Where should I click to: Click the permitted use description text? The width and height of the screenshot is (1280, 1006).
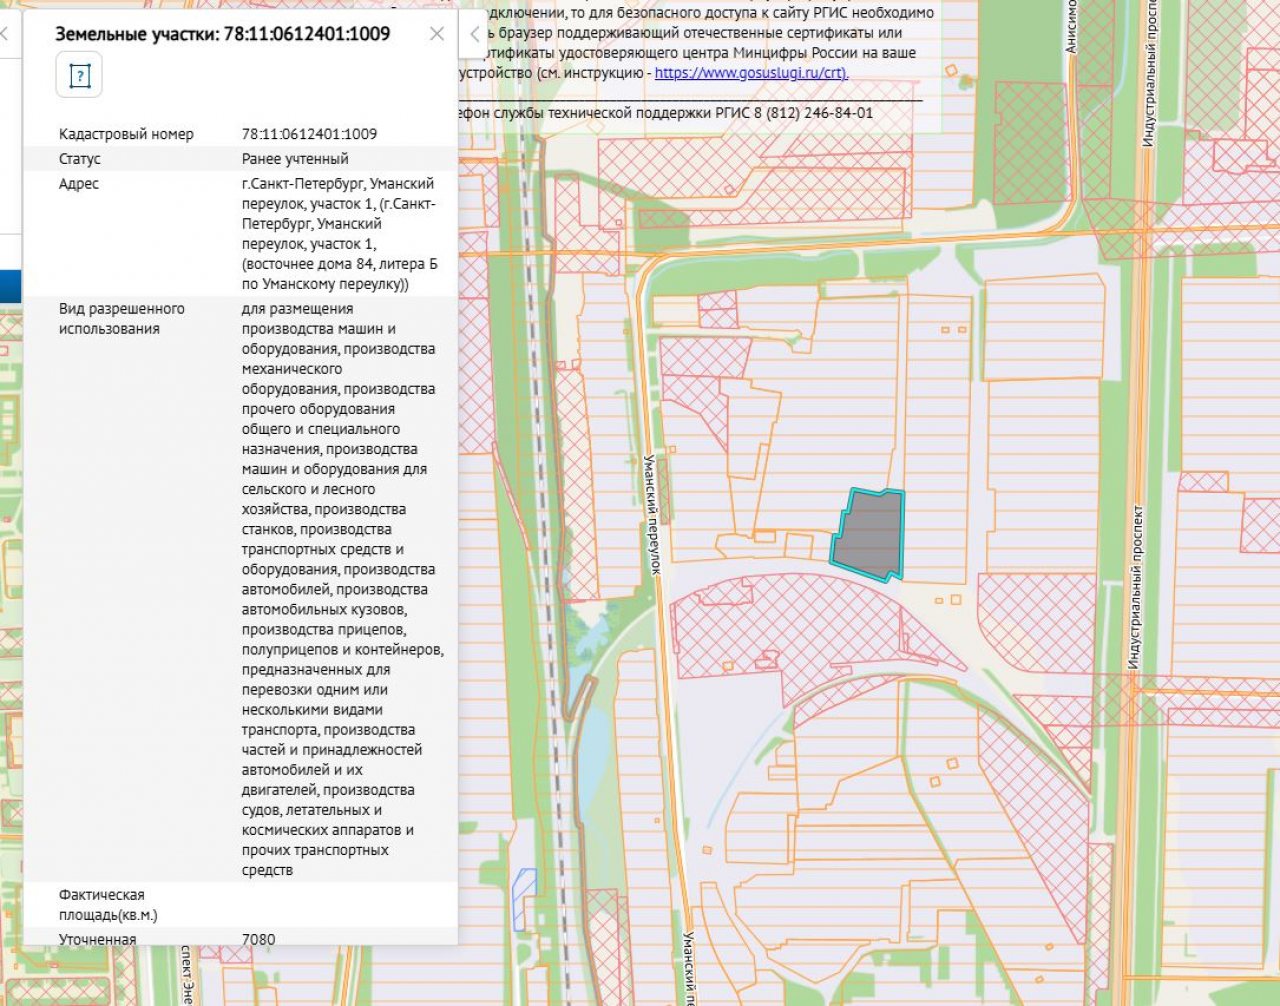tap(339, 589)
